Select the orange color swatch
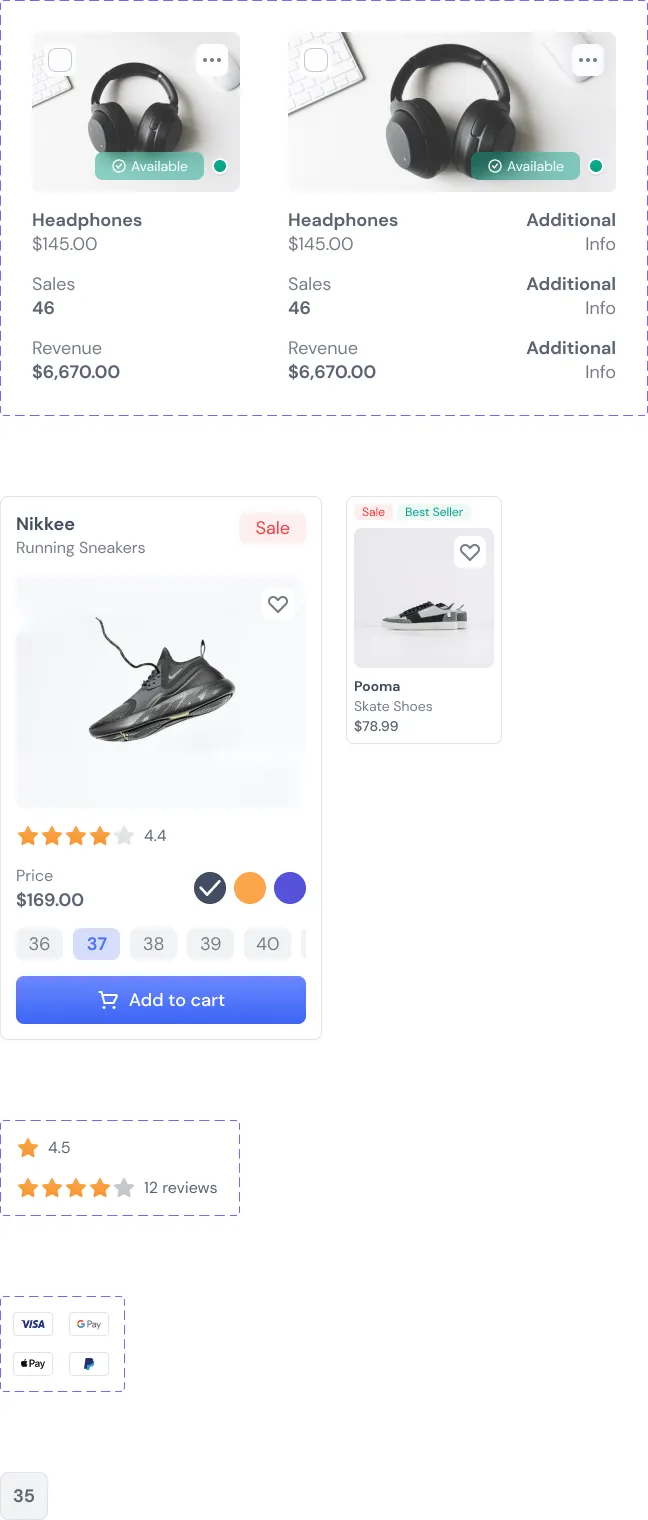Image resolution: width=648 pixels, height=1520 pixels. tap(250, 888)
